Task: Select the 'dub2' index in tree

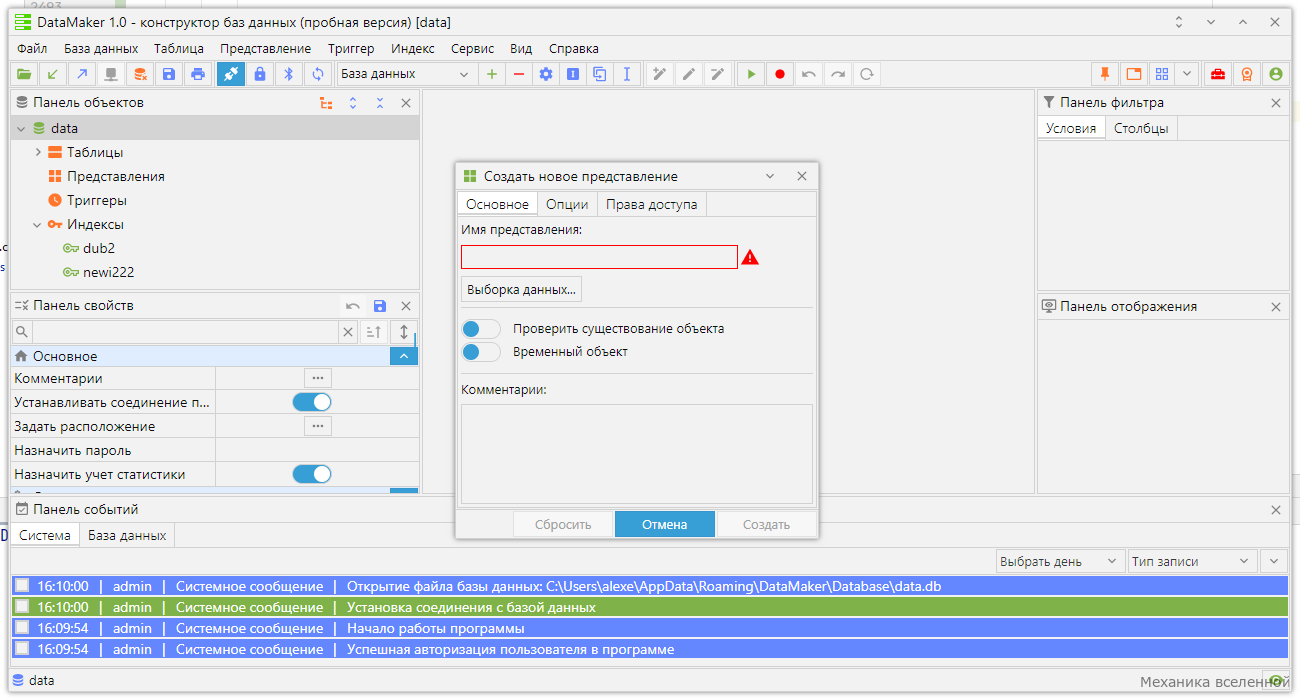Action: click(x=99, y=248)
